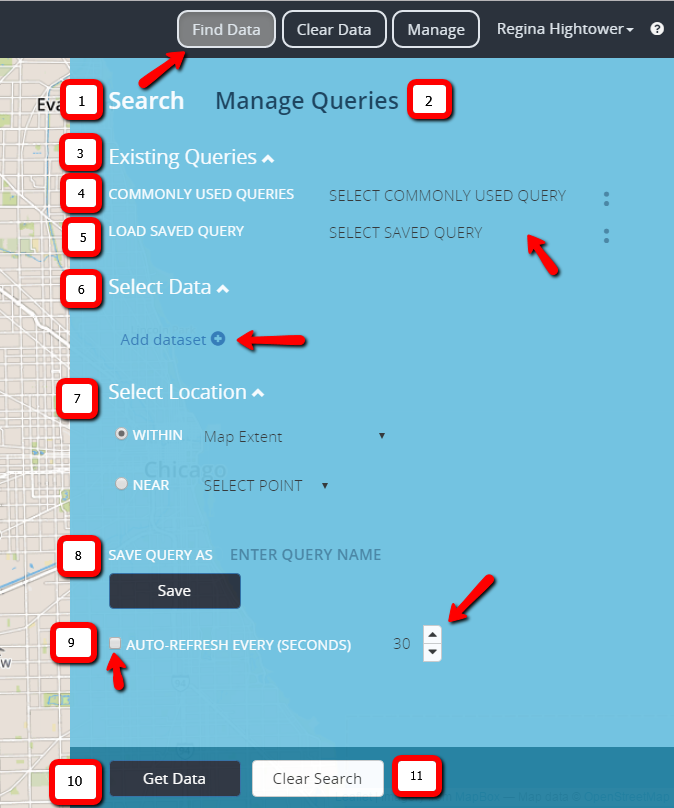
Task: Select the Within radio button
Action: click(x=122, y=434)
